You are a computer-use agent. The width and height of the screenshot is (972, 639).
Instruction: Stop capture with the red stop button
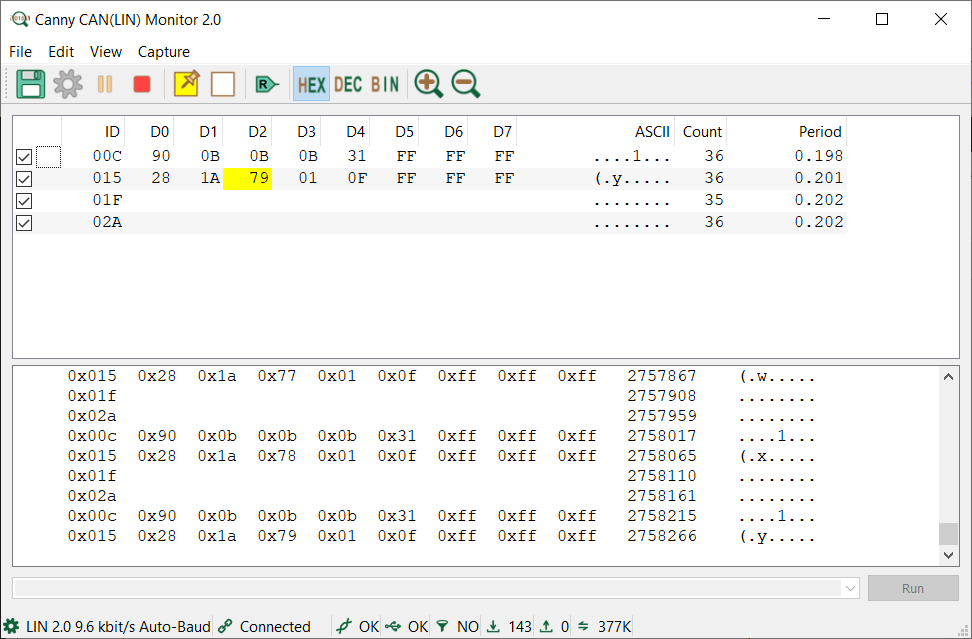click(142, 84)
